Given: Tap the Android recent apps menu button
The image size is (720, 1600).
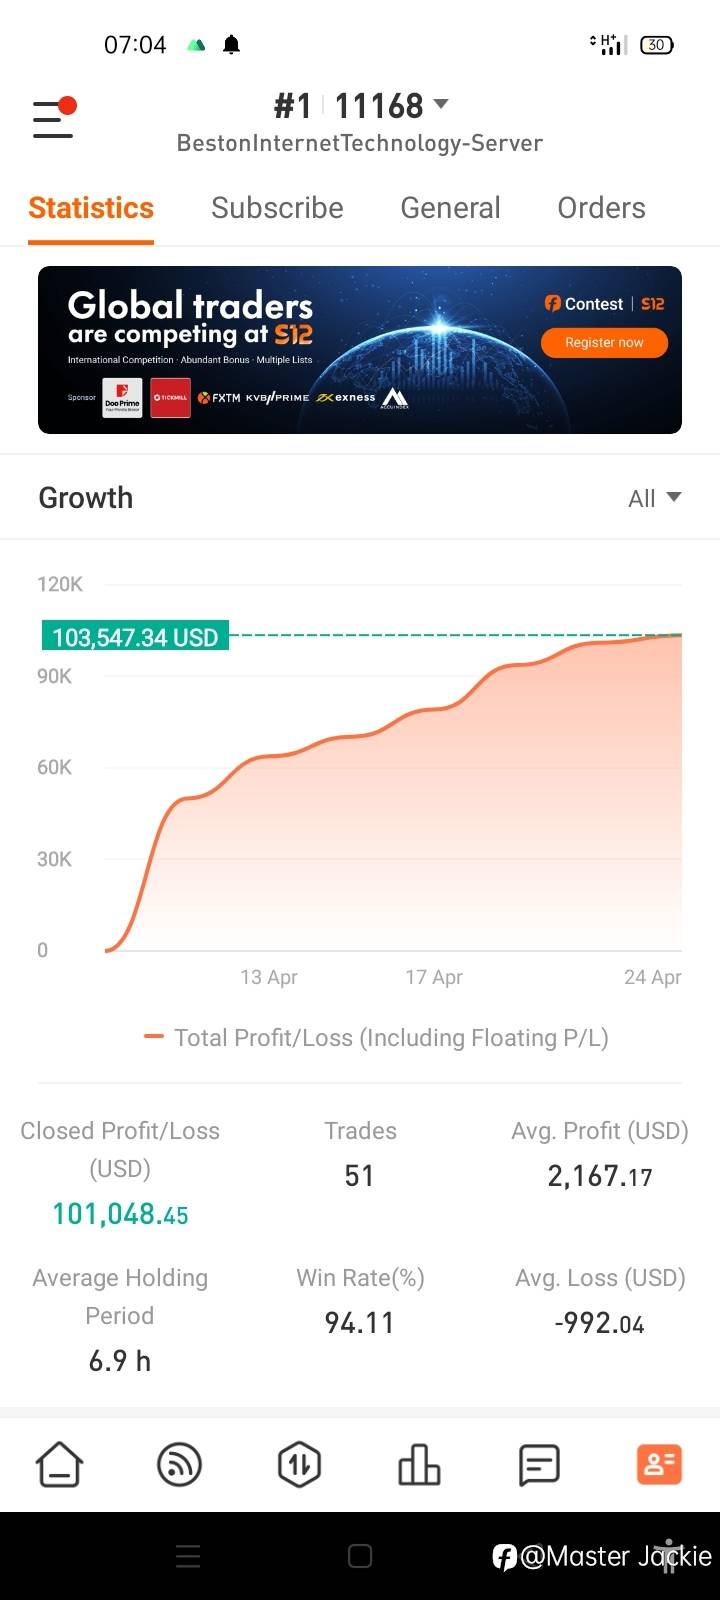Looking at the screenshot, I should [188, 1556].
